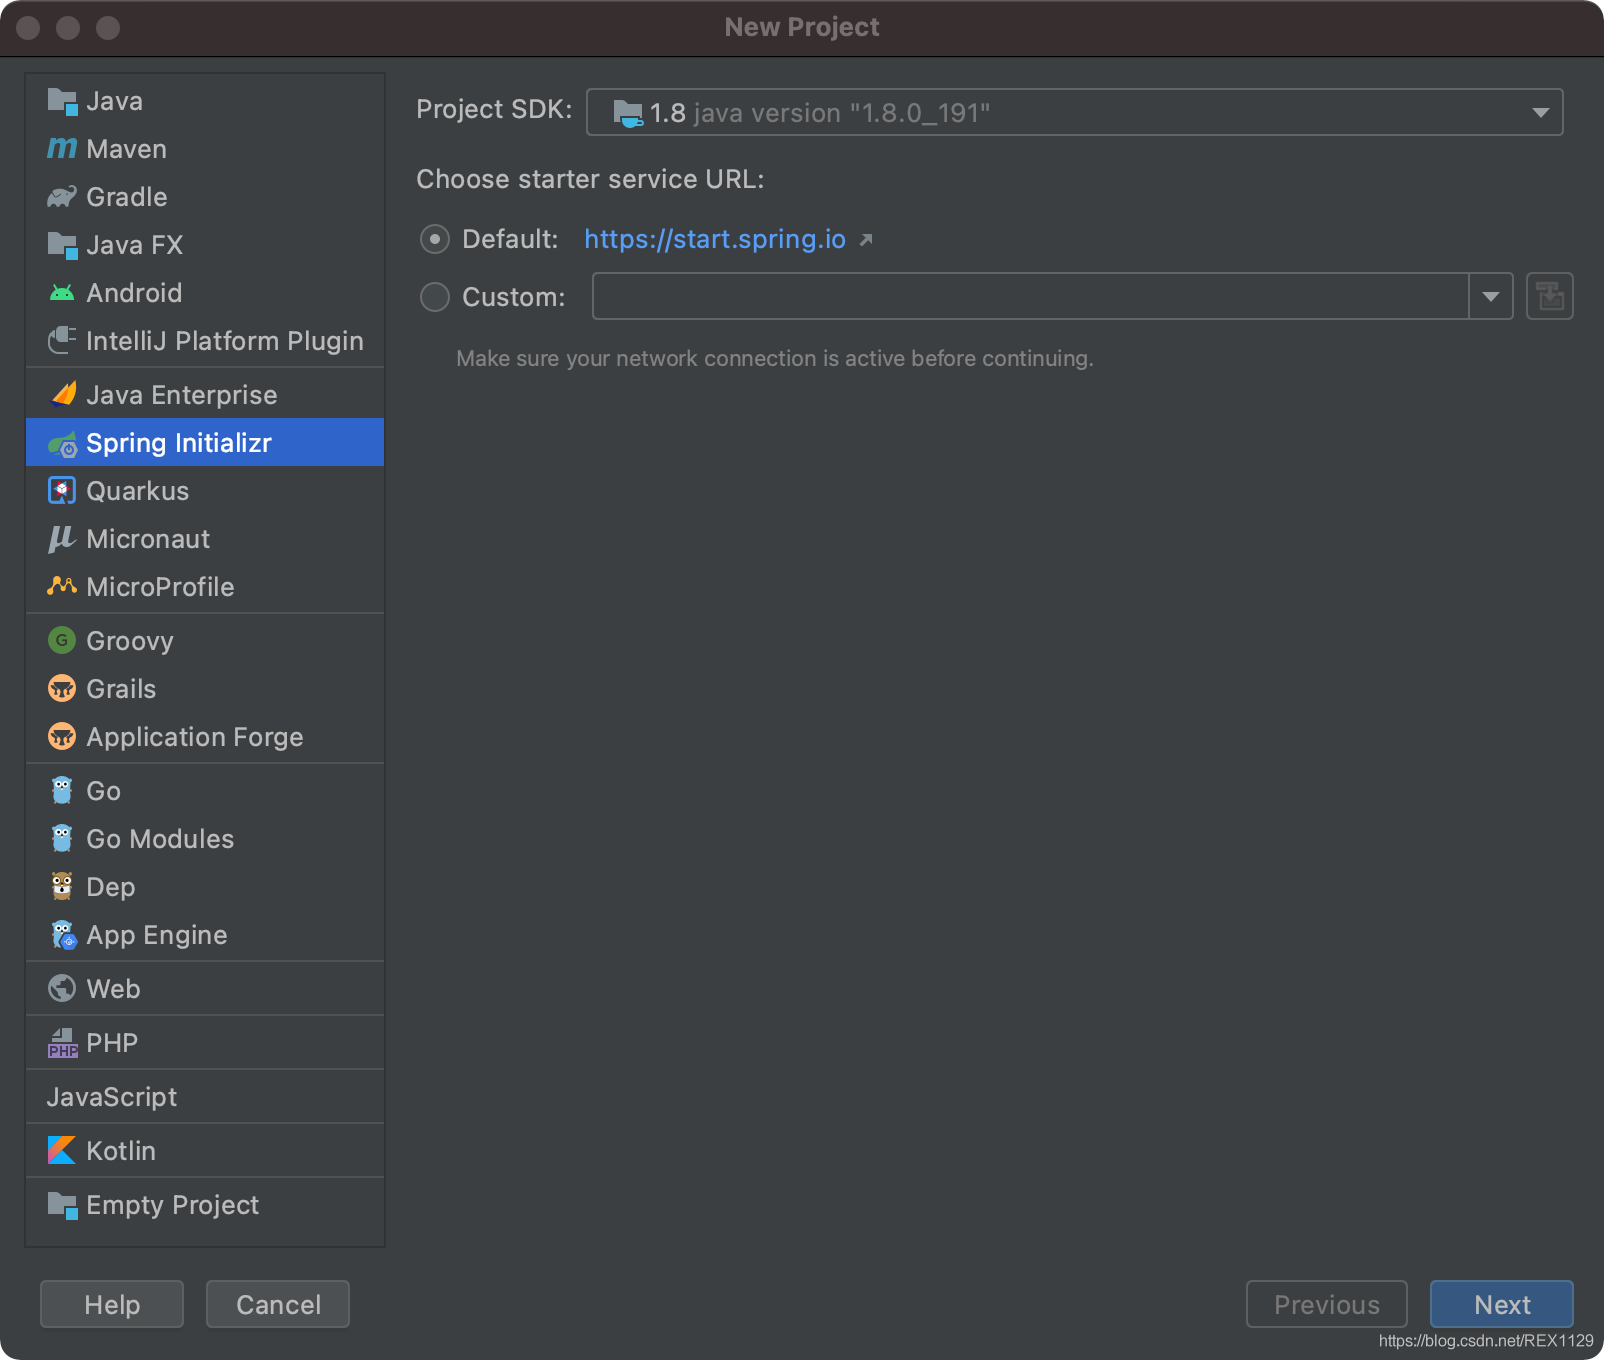Click the 'Android' list label

click(134, 293)
